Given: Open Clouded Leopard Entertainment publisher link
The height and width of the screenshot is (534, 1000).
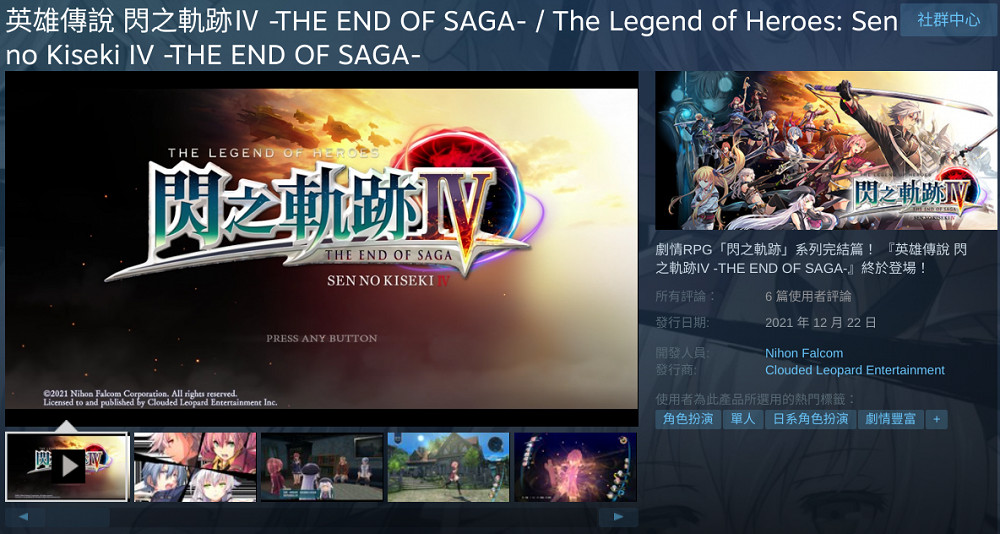Looking at the screenshot, I should pyautogui.click(x=855, y=370).
